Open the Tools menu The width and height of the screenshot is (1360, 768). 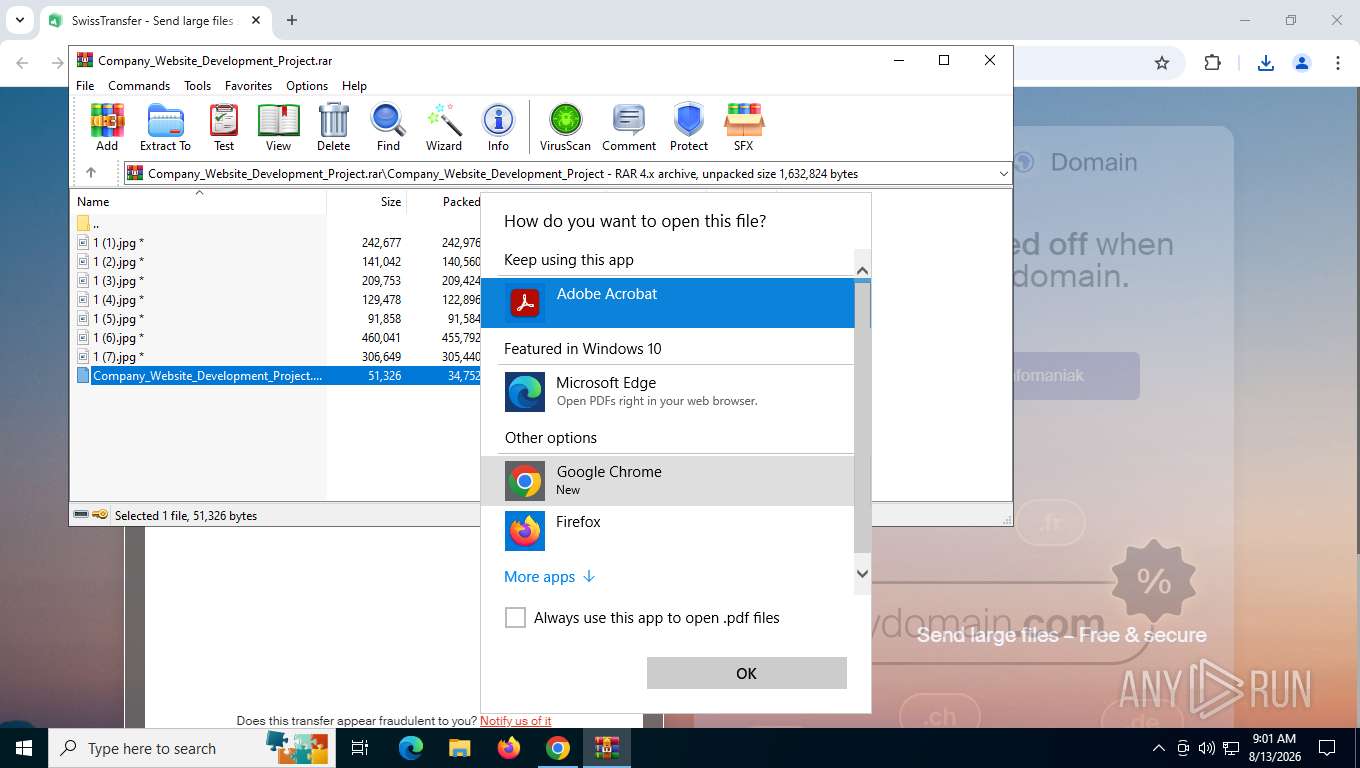tap(197, 86)
